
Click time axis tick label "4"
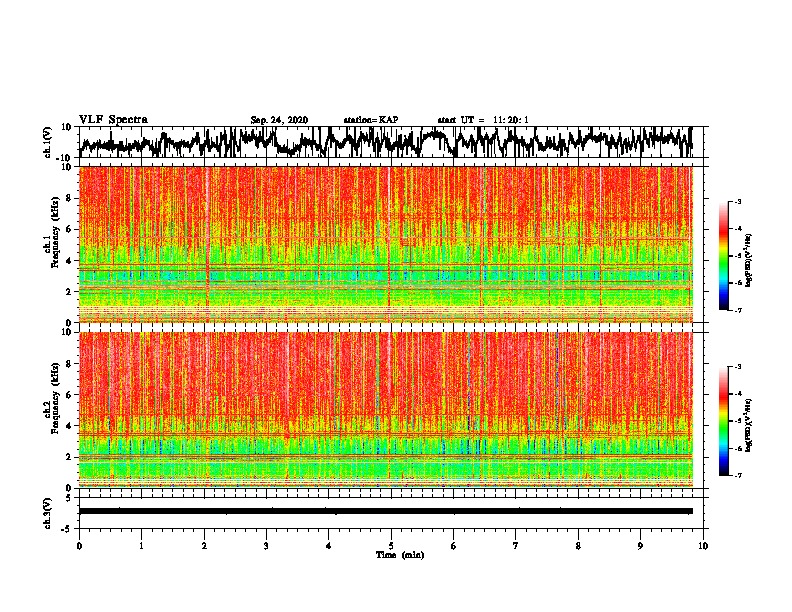(329, 546)
